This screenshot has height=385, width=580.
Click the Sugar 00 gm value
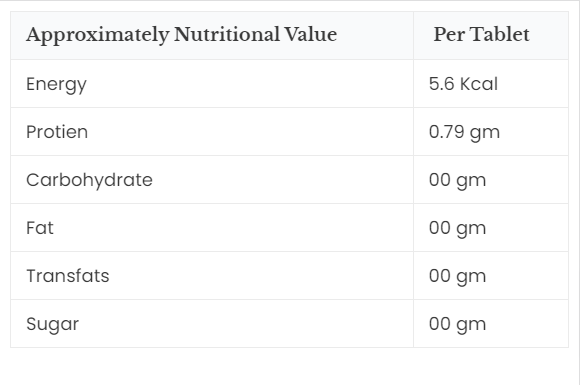[x=457, y=325]
